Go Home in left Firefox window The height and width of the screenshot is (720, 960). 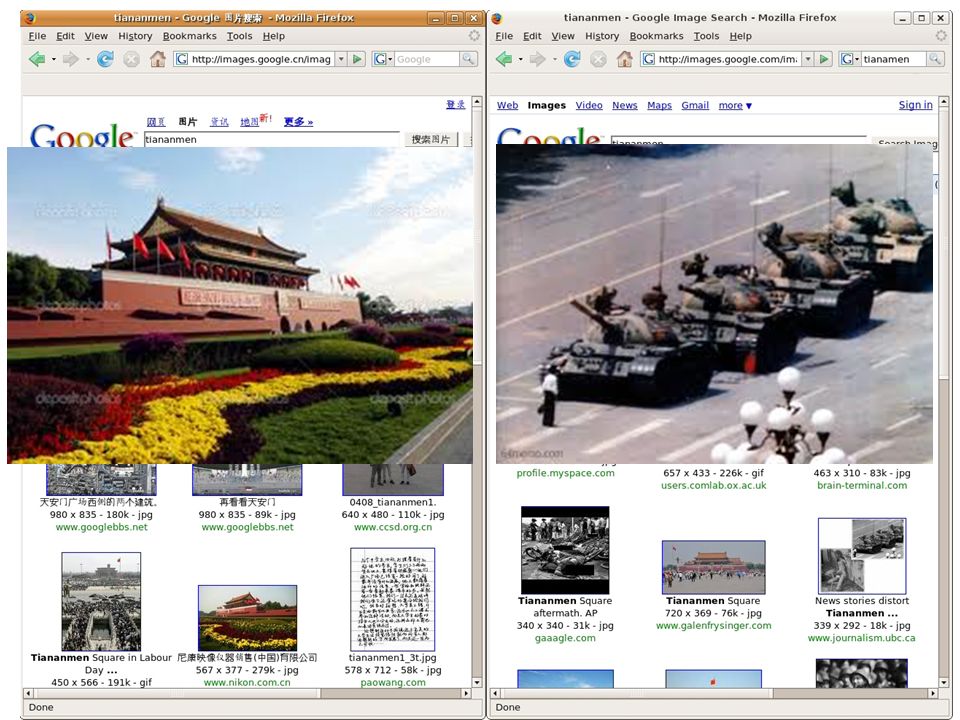(x=158, y=59)
